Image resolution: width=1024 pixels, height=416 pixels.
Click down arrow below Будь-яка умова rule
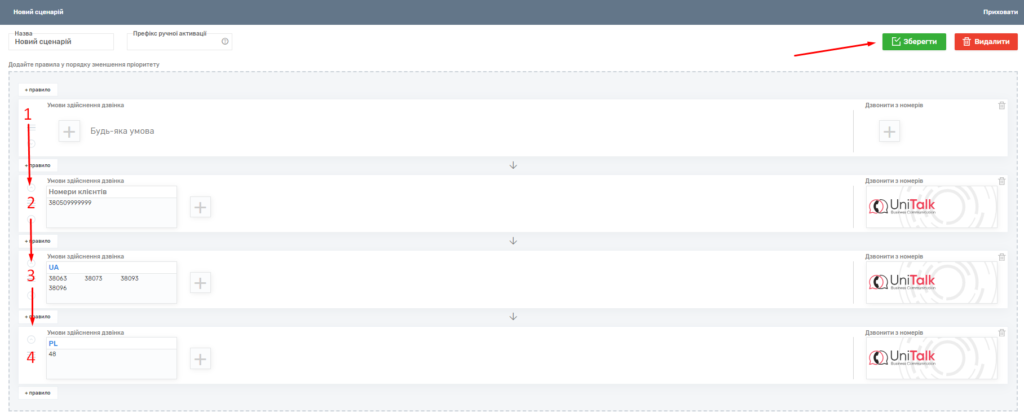[x=513, y=164]
